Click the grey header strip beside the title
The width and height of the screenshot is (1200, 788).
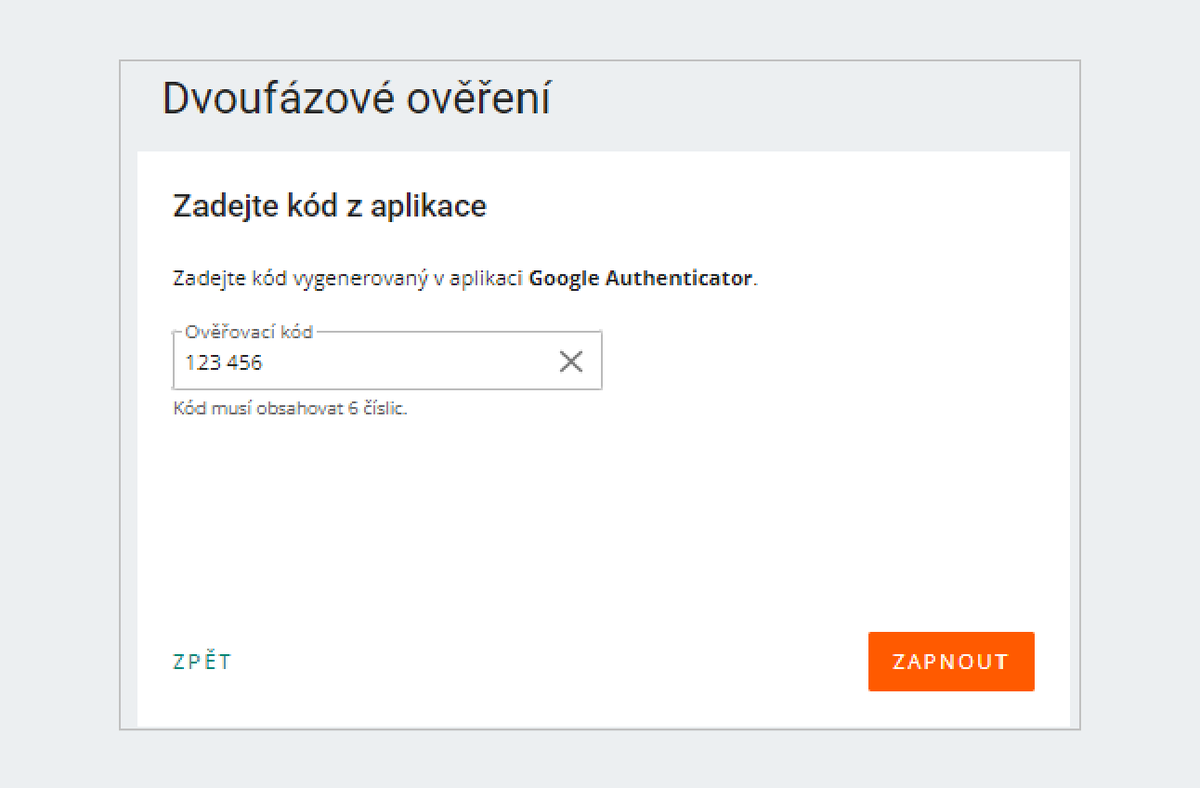(815, 105)
